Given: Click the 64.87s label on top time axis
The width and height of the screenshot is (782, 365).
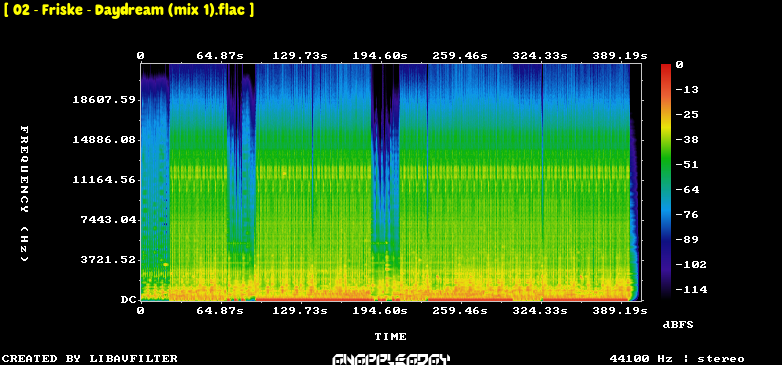Looking at the screenshot, I should coord(220,56).
